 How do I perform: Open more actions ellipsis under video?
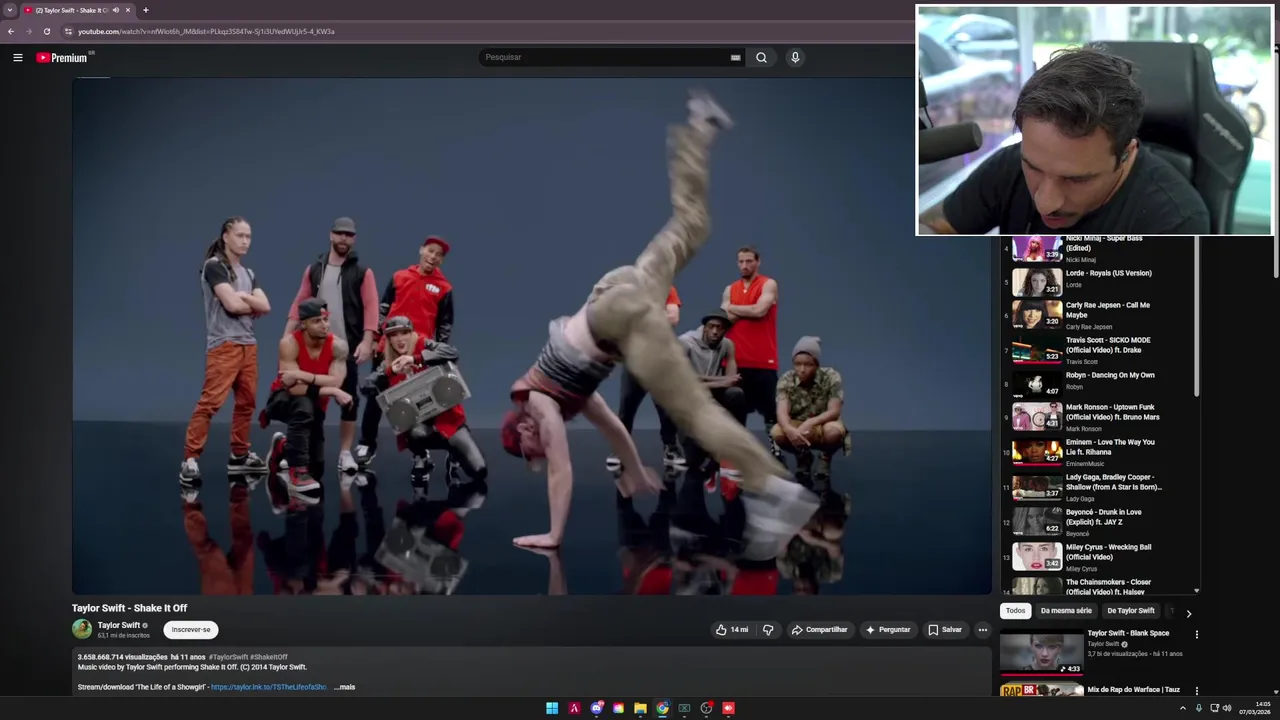[982, 630]
